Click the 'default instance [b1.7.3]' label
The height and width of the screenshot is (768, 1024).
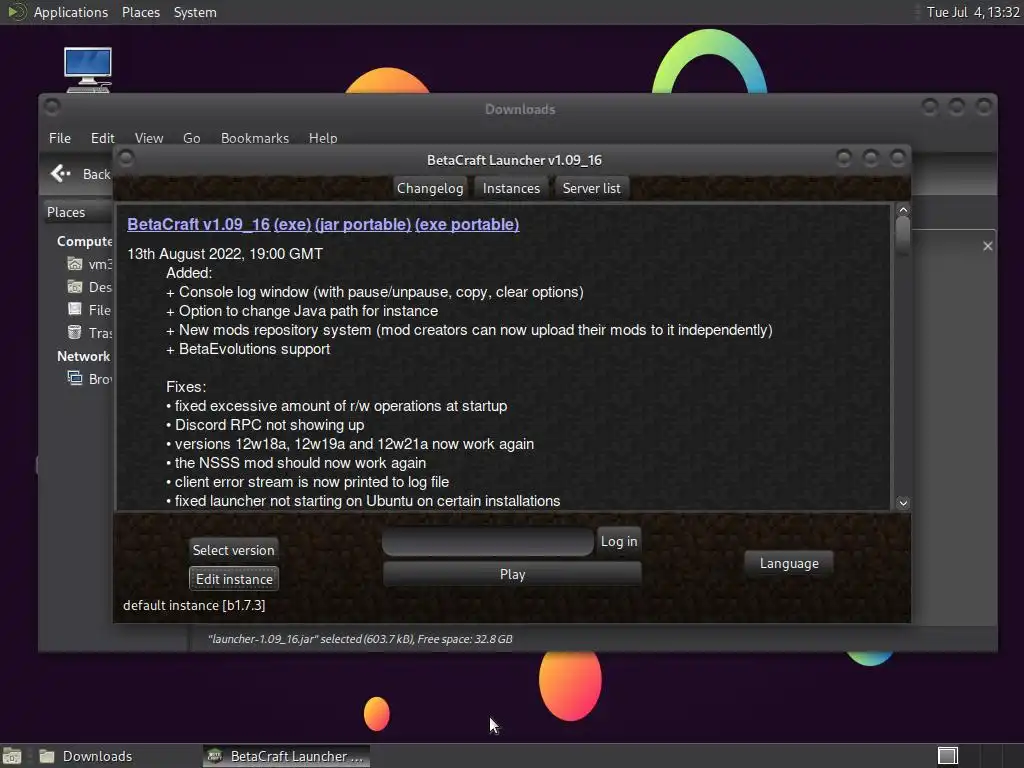pyautogui.click(x=194, y=605)
